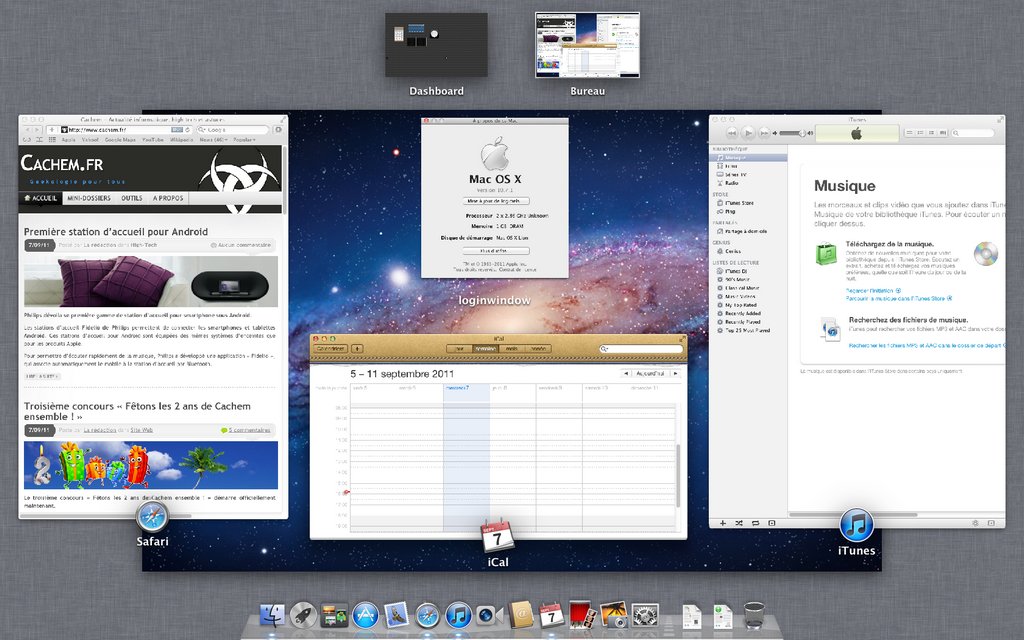Click Safari Google search field
This screenshot has height=640, width=1024.
pos(232,130)
